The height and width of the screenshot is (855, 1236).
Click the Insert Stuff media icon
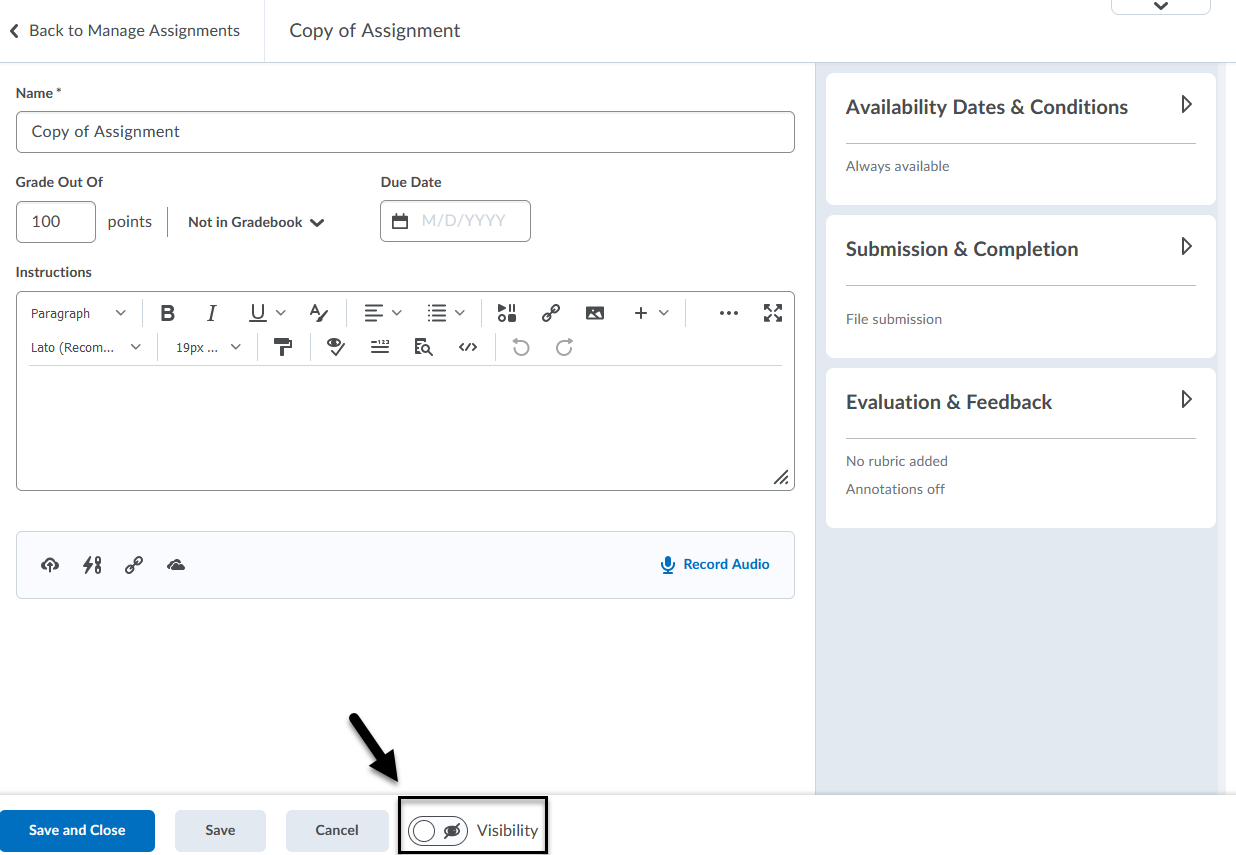click(x=507, y=313)
